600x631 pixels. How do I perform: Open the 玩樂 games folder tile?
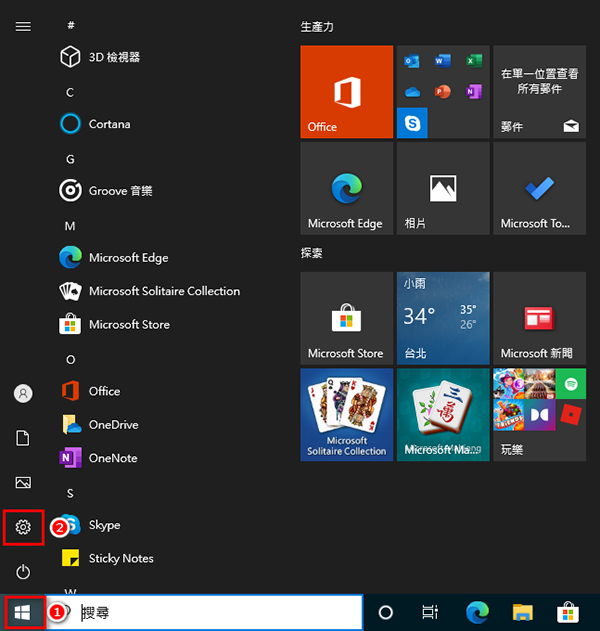click(540, 415)
